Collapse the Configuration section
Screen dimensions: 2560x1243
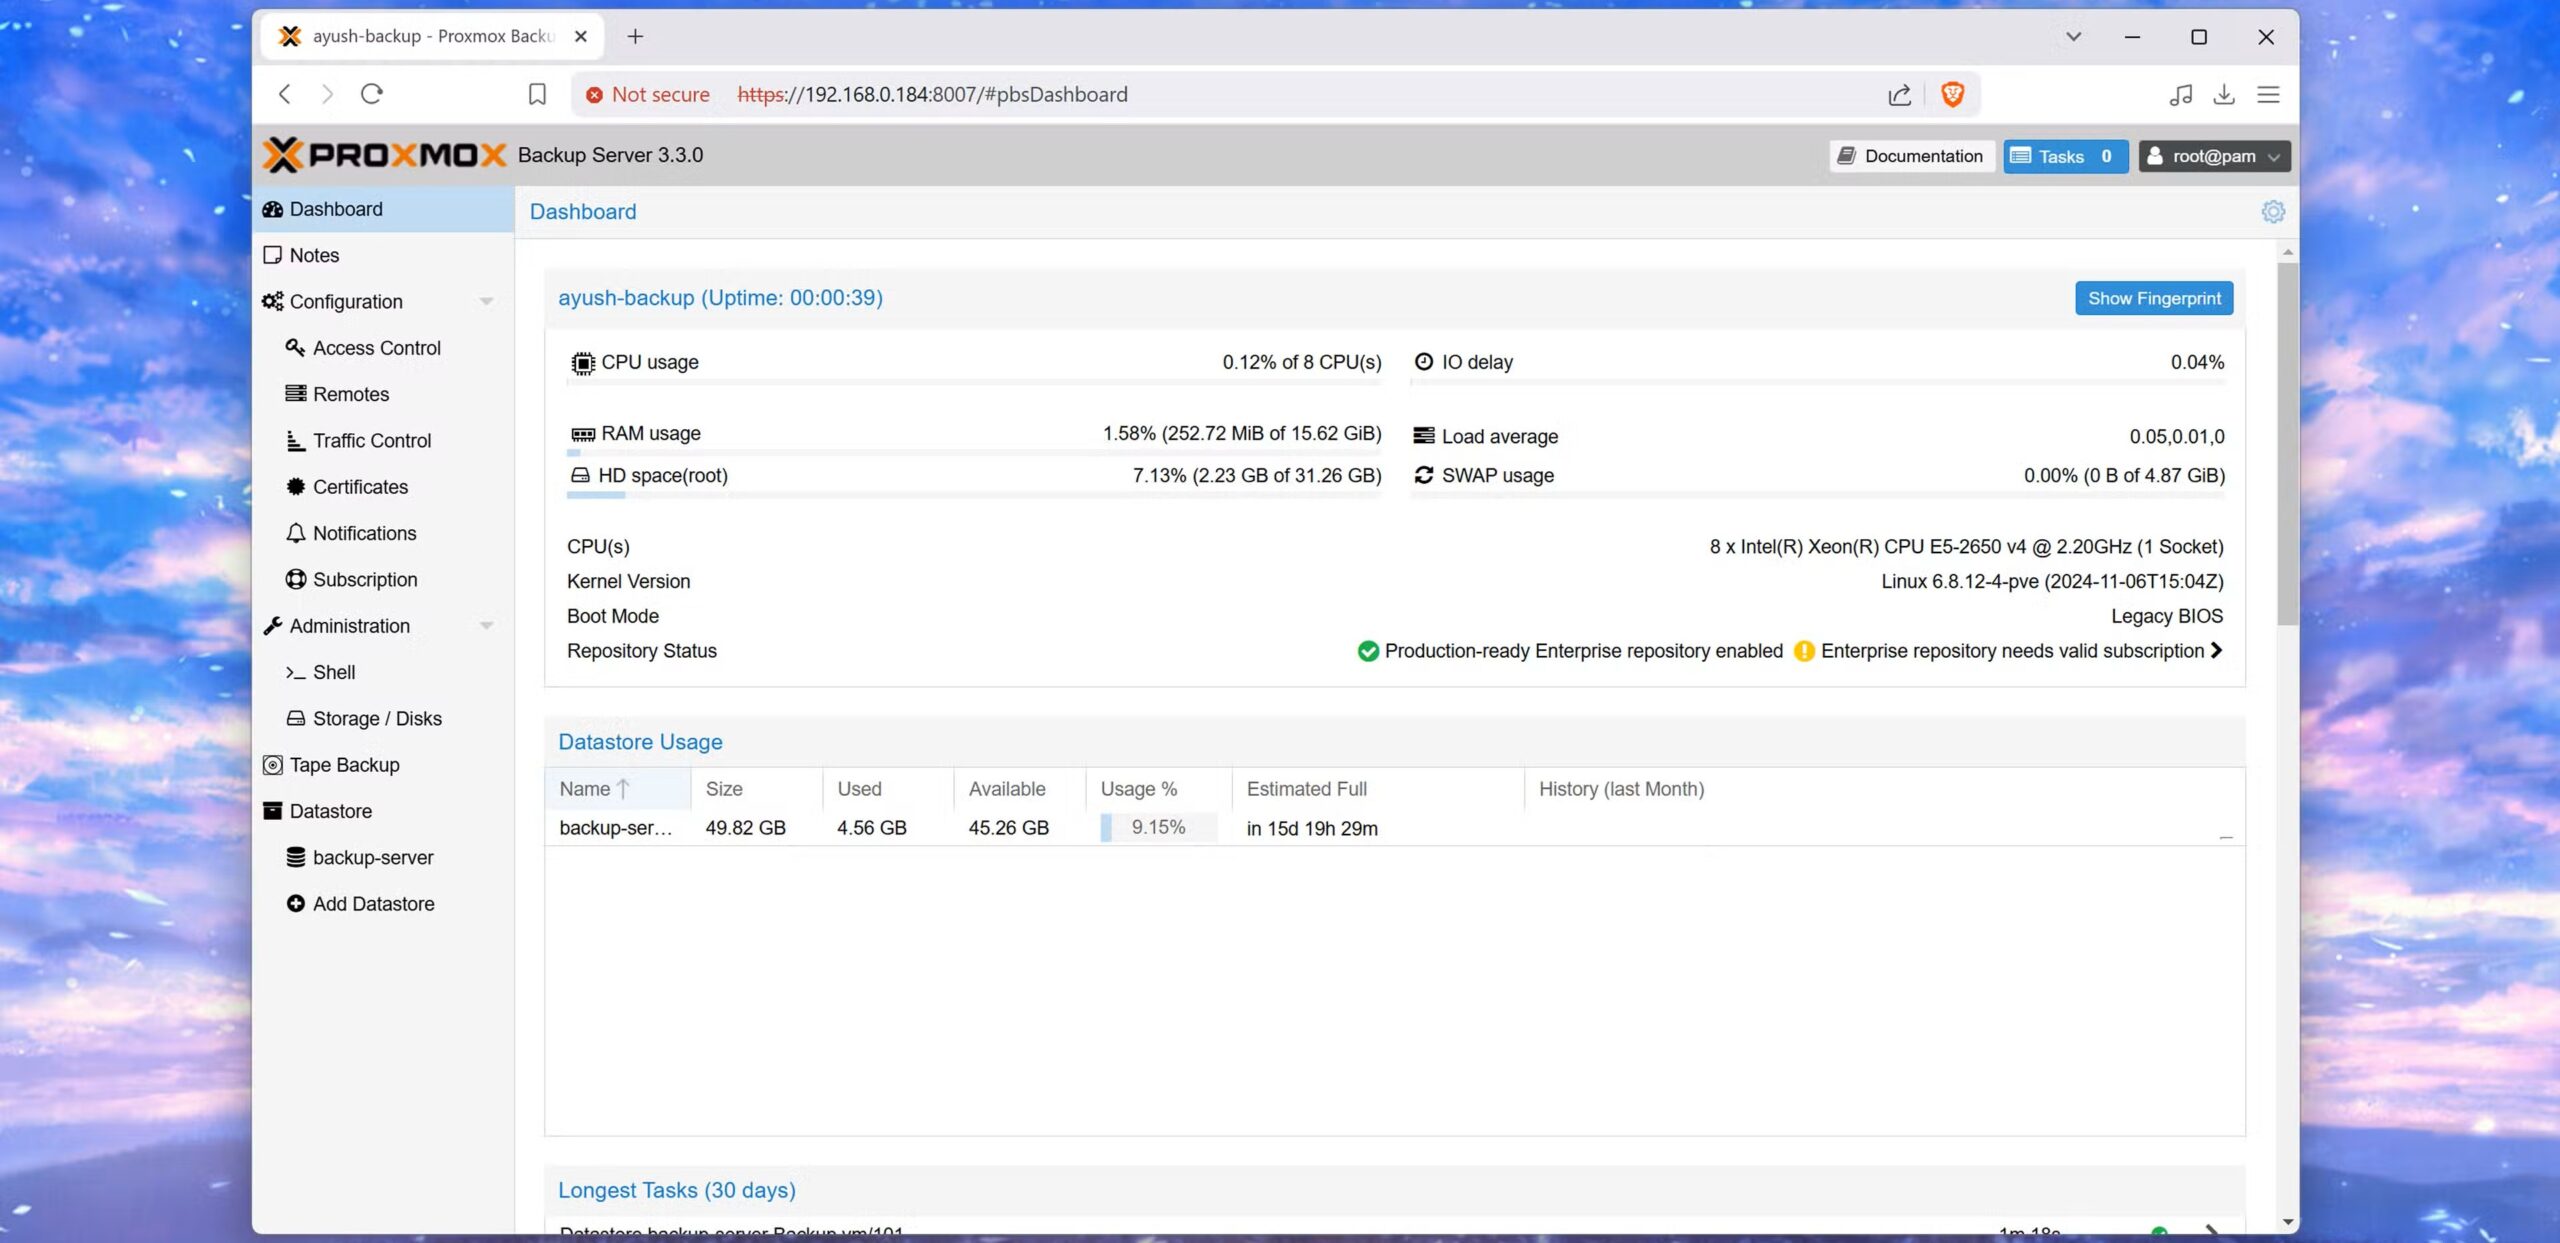[x=487, y=301]
